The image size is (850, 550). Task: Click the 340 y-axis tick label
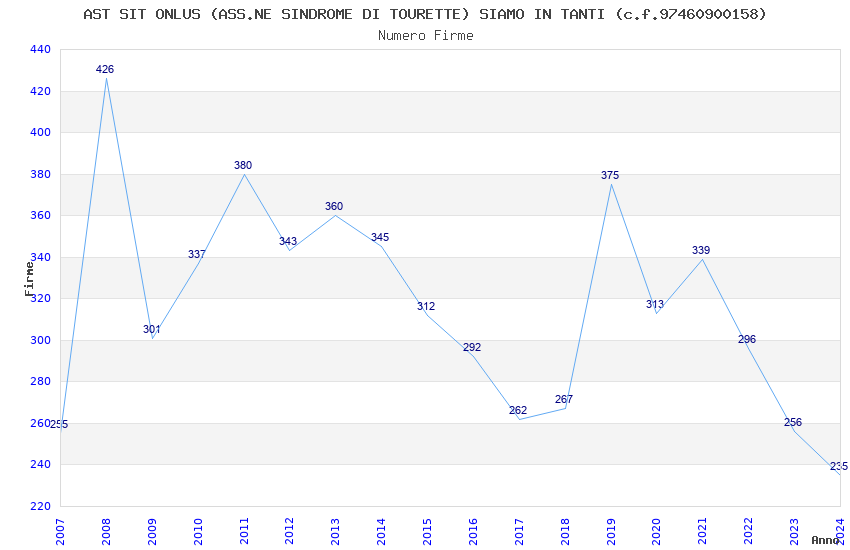point(41,257)
